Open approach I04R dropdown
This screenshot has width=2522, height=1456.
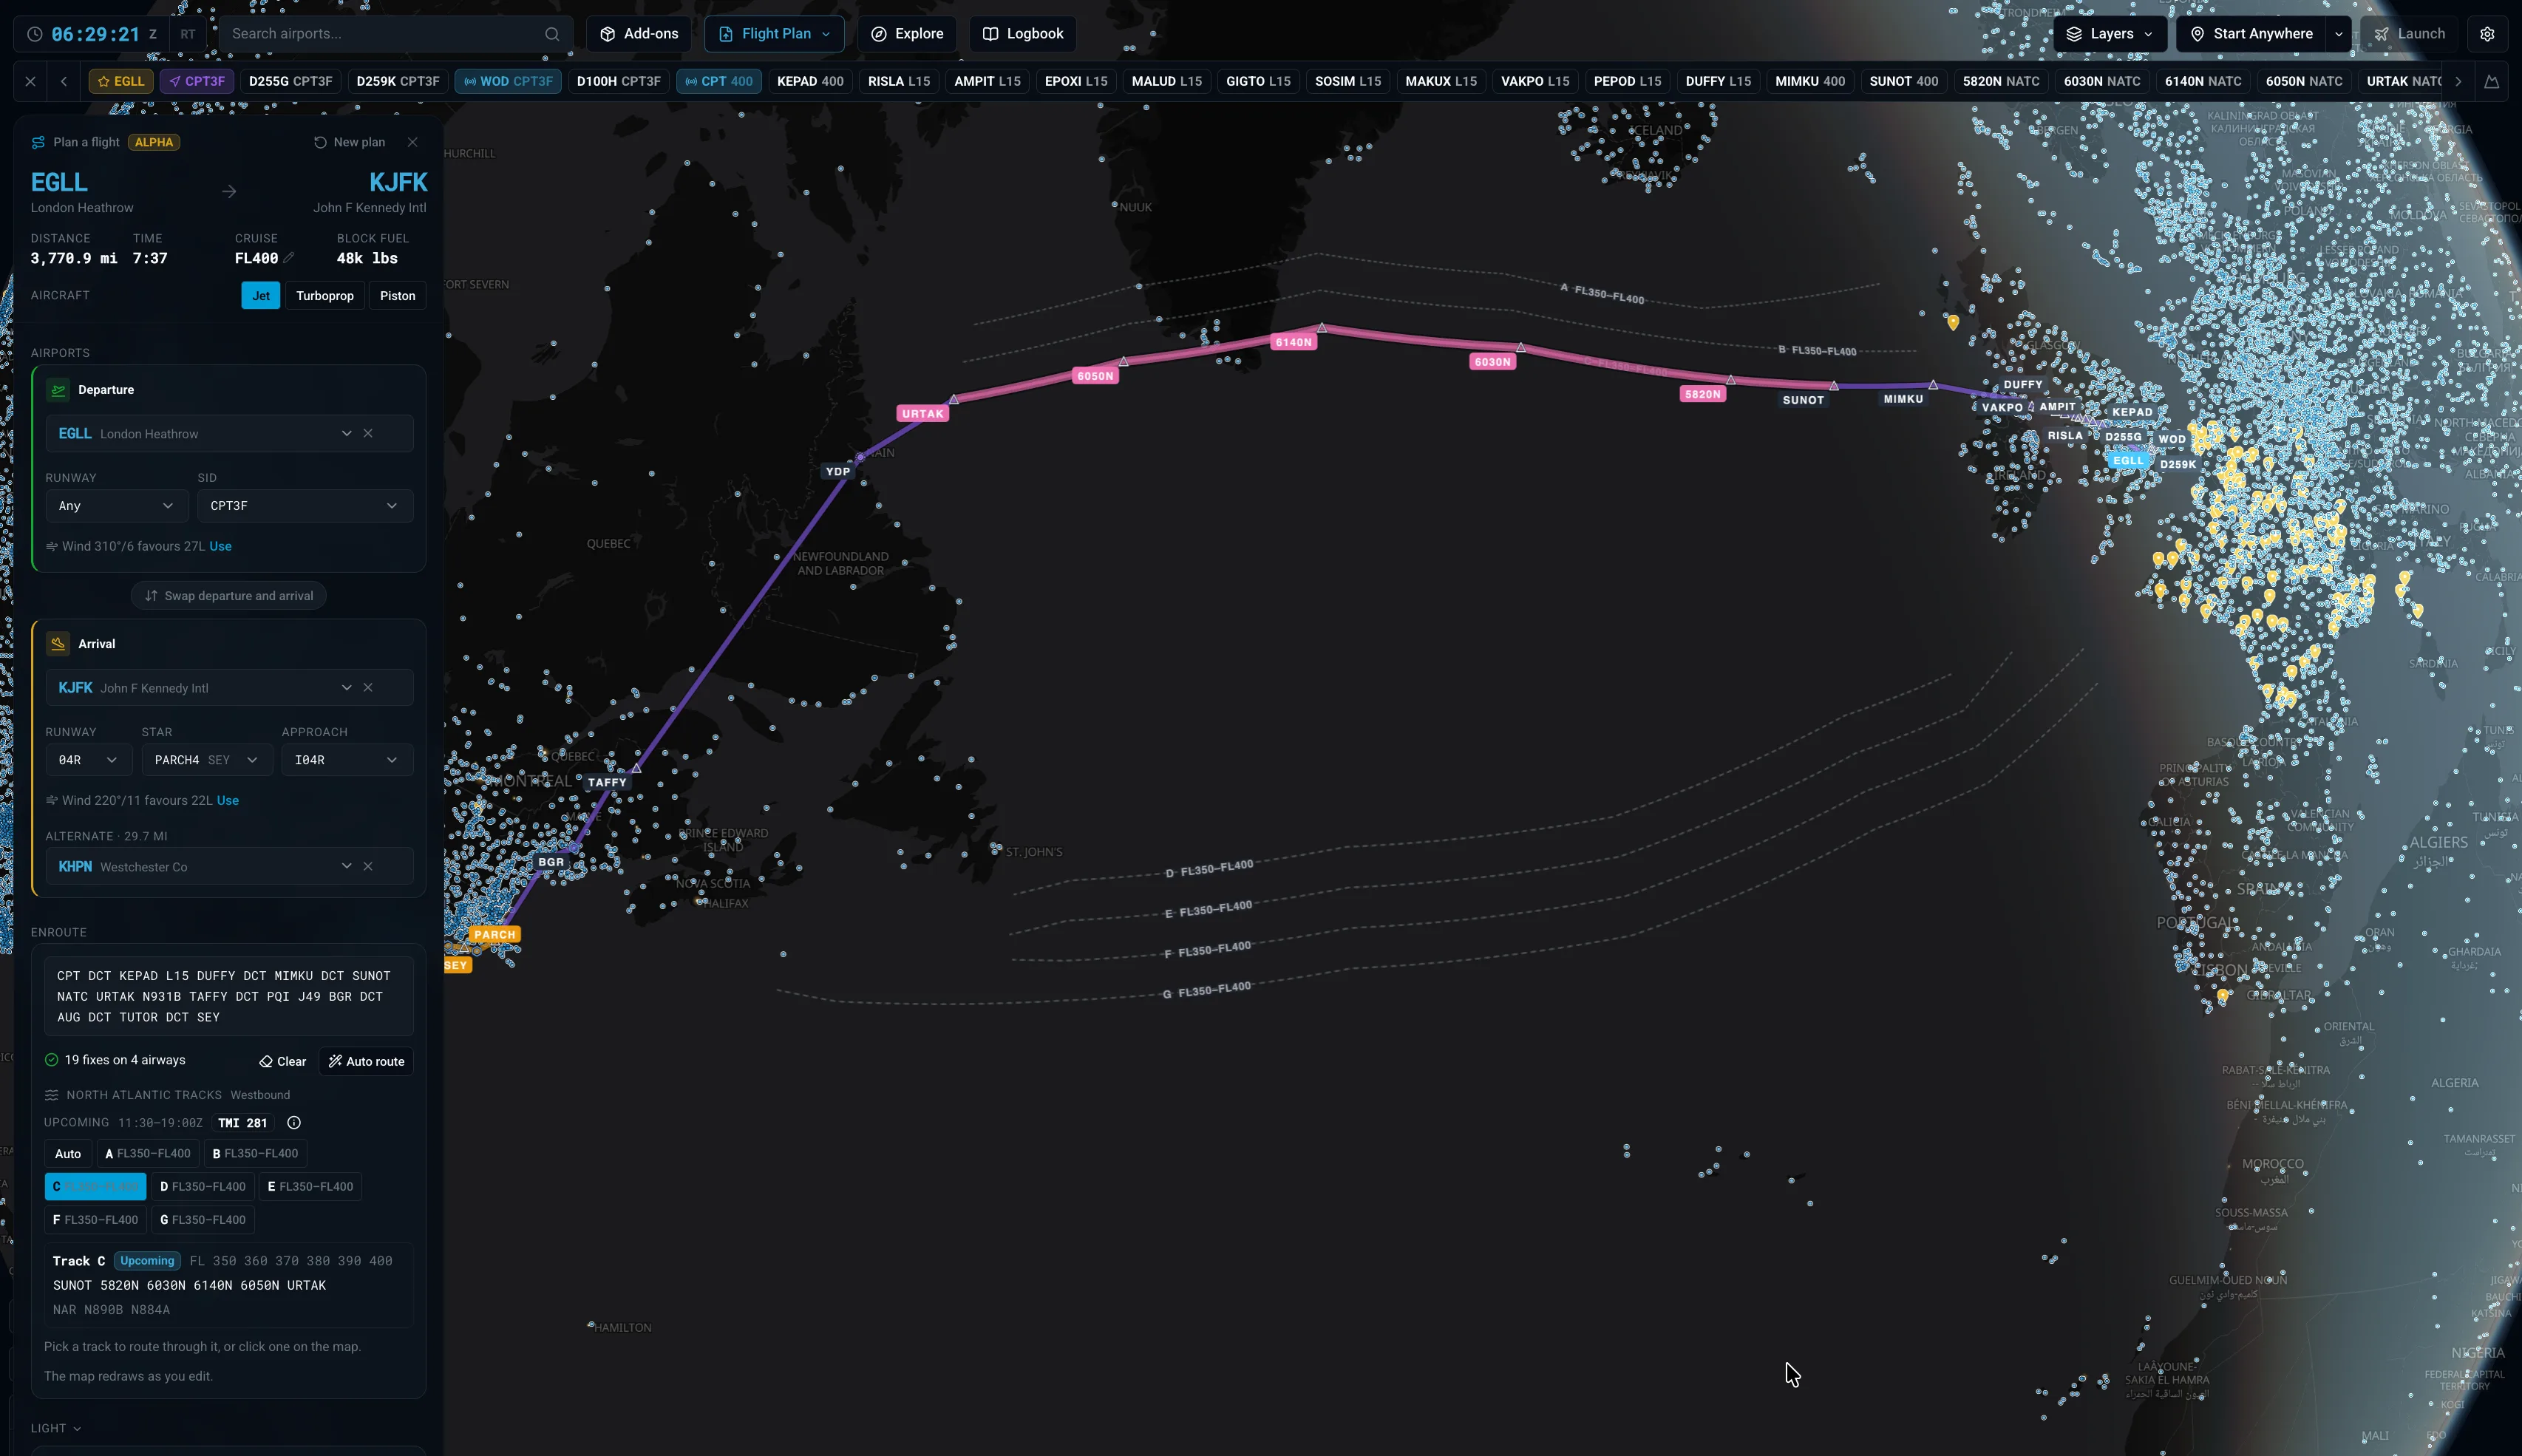(x=347, y=760)
